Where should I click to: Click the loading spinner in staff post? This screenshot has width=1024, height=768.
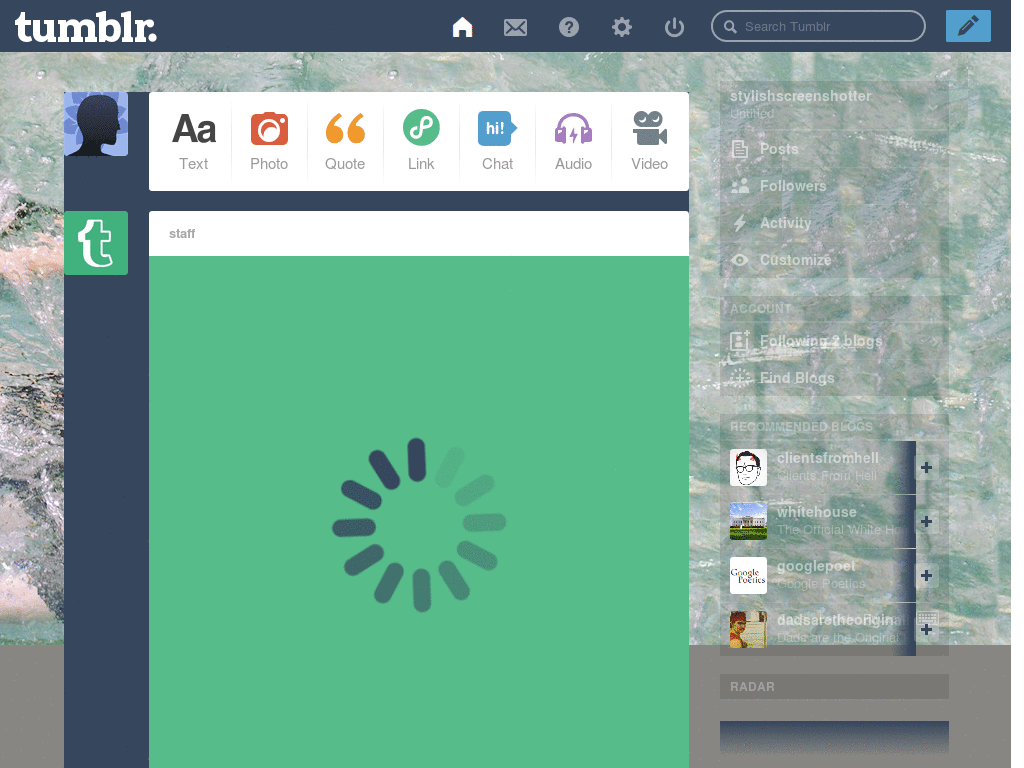[419, 525]
